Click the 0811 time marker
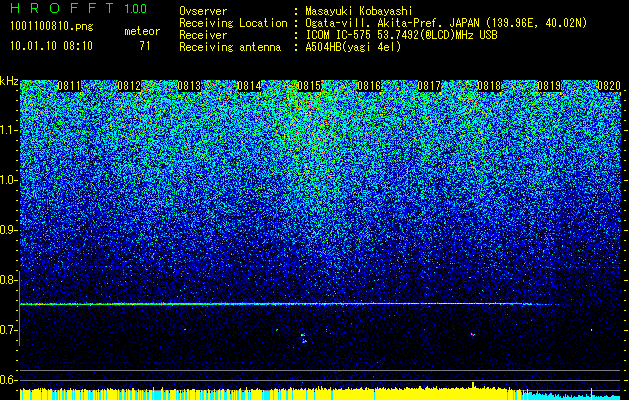Image resolution: width=629 pixels, height=400 pixels. tap(69, 86)
